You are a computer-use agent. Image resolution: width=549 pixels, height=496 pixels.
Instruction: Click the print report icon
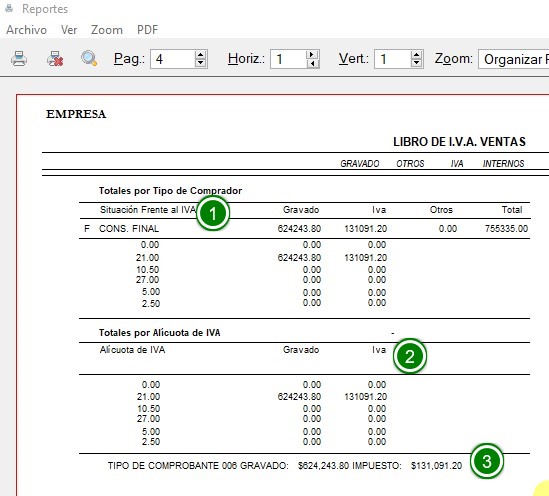(x=19, y=58)
